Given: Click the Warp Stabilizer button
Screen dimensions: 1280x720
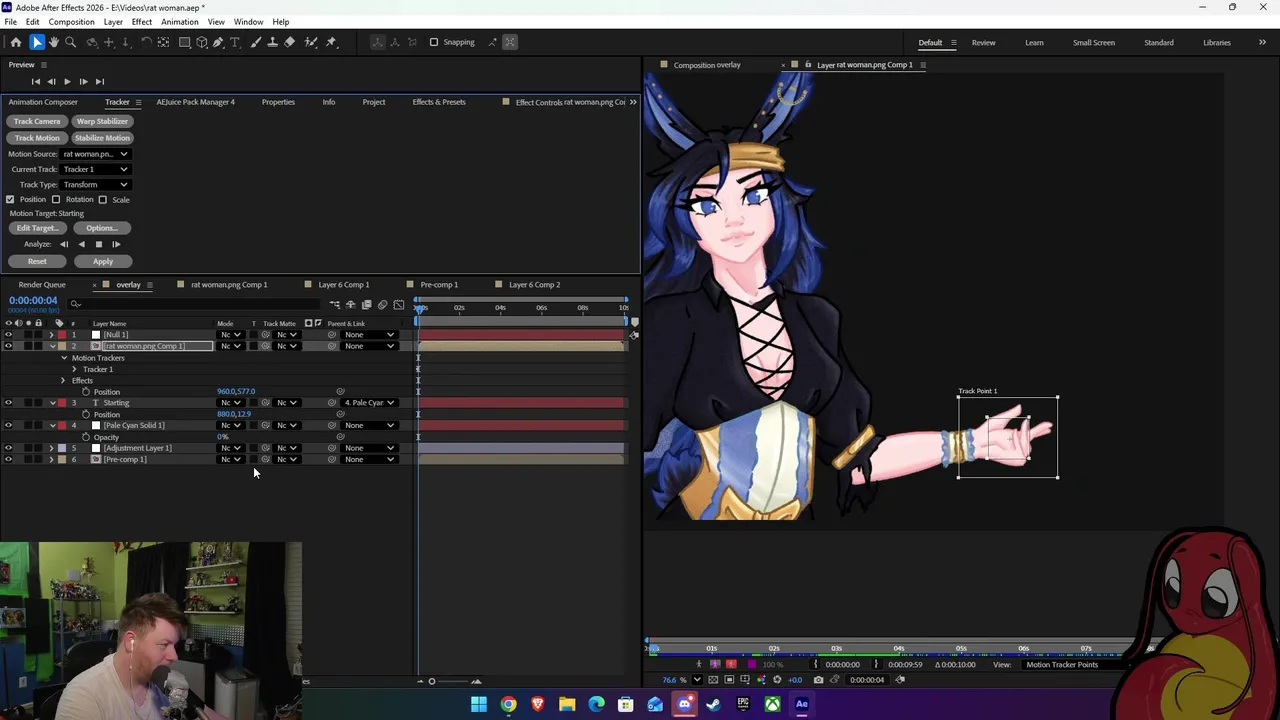Looking at the screenshot, I should pyautogui.click(x=102, y=121).
